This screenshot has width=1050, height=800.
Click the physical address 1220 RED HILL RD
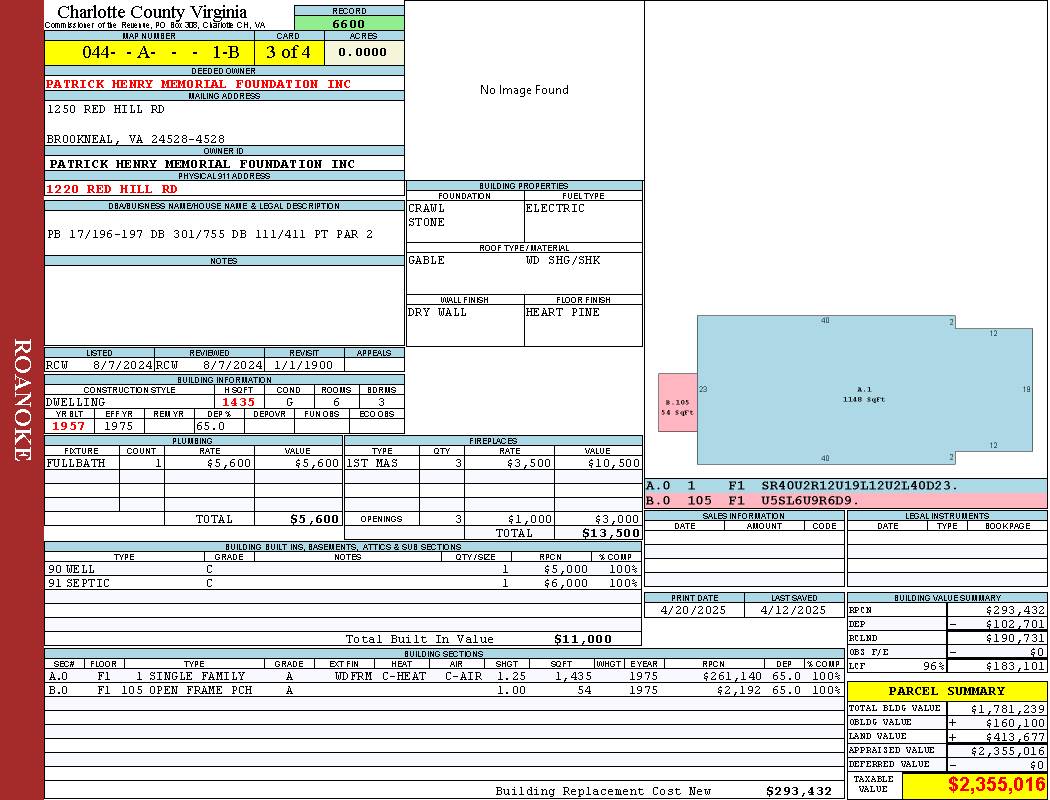point(112,189)
